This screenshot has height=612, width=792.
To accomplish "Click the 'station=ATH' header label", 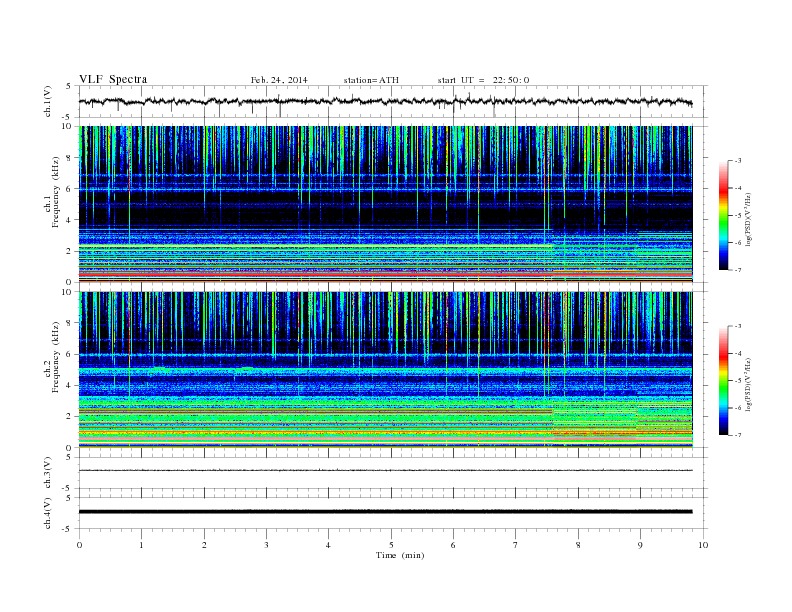I will click(371, 80).
